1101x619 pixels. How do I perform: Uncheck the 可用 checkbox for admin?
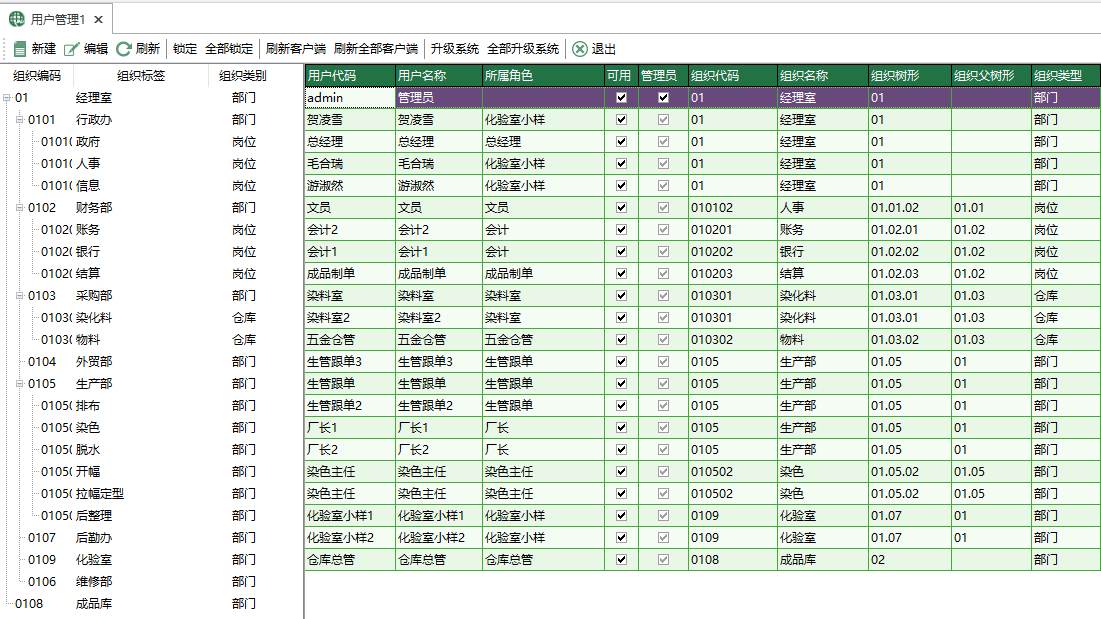pyautogui.click(x=621, y=96)
